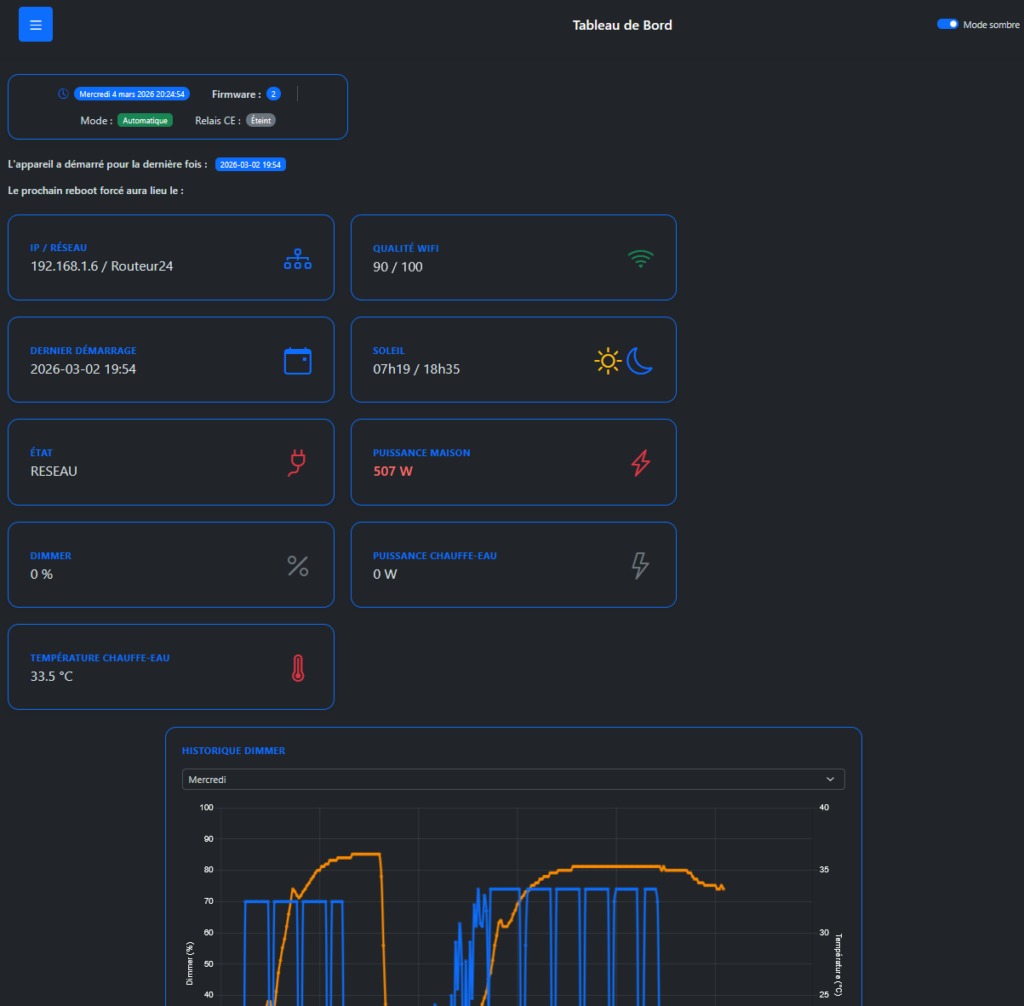Click the red thermometer icon

point(298,668)
